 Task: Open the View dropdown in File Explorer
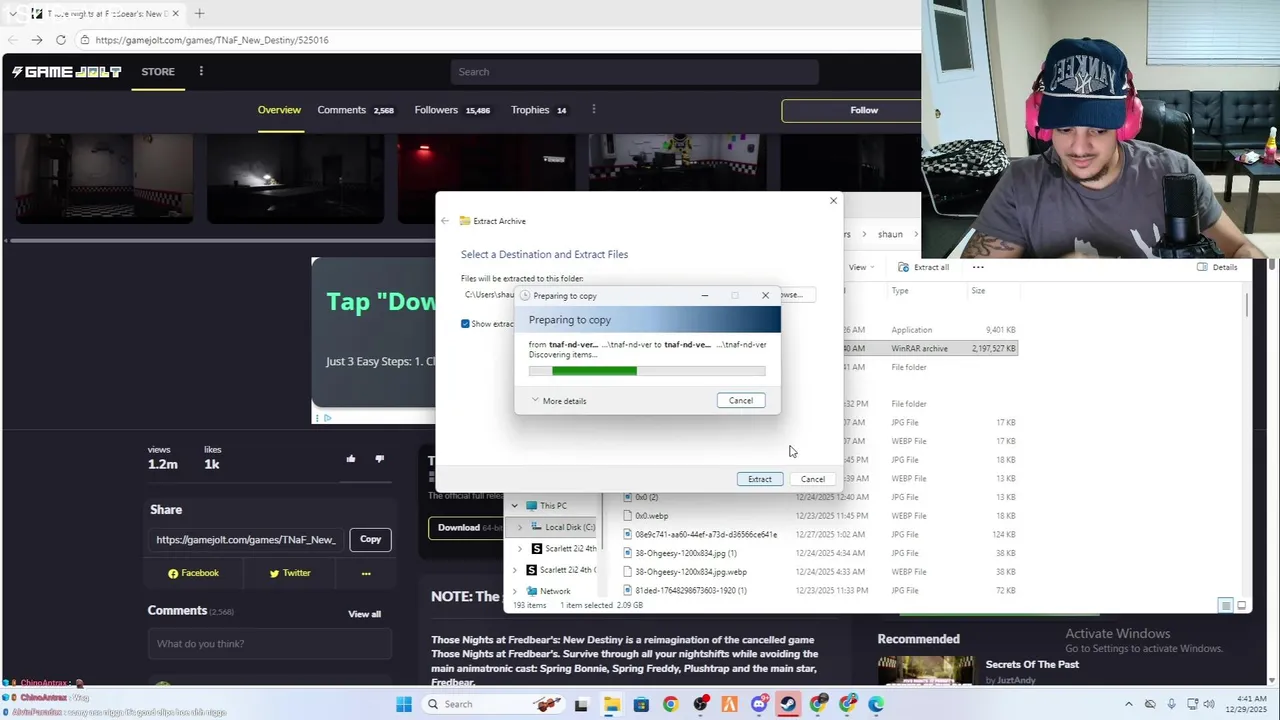pos(861,267)
